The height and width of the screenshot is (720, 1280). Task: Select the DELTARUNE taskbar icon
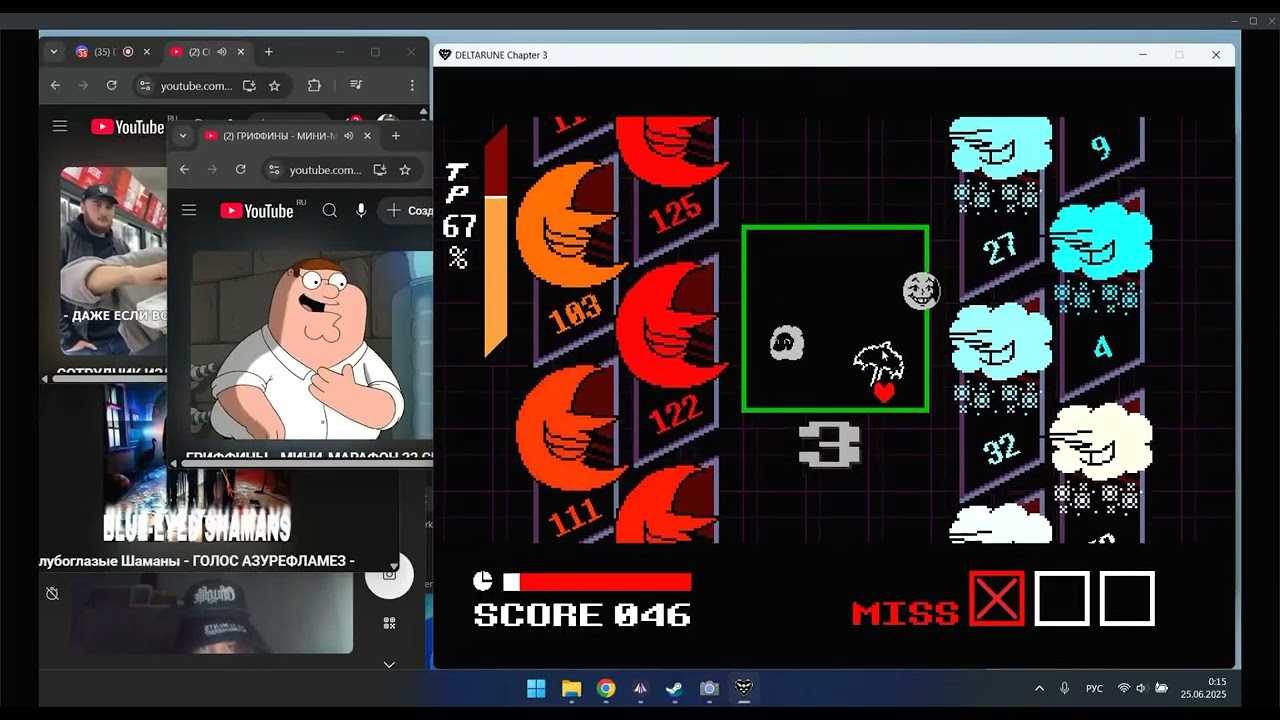pos(743,688)
